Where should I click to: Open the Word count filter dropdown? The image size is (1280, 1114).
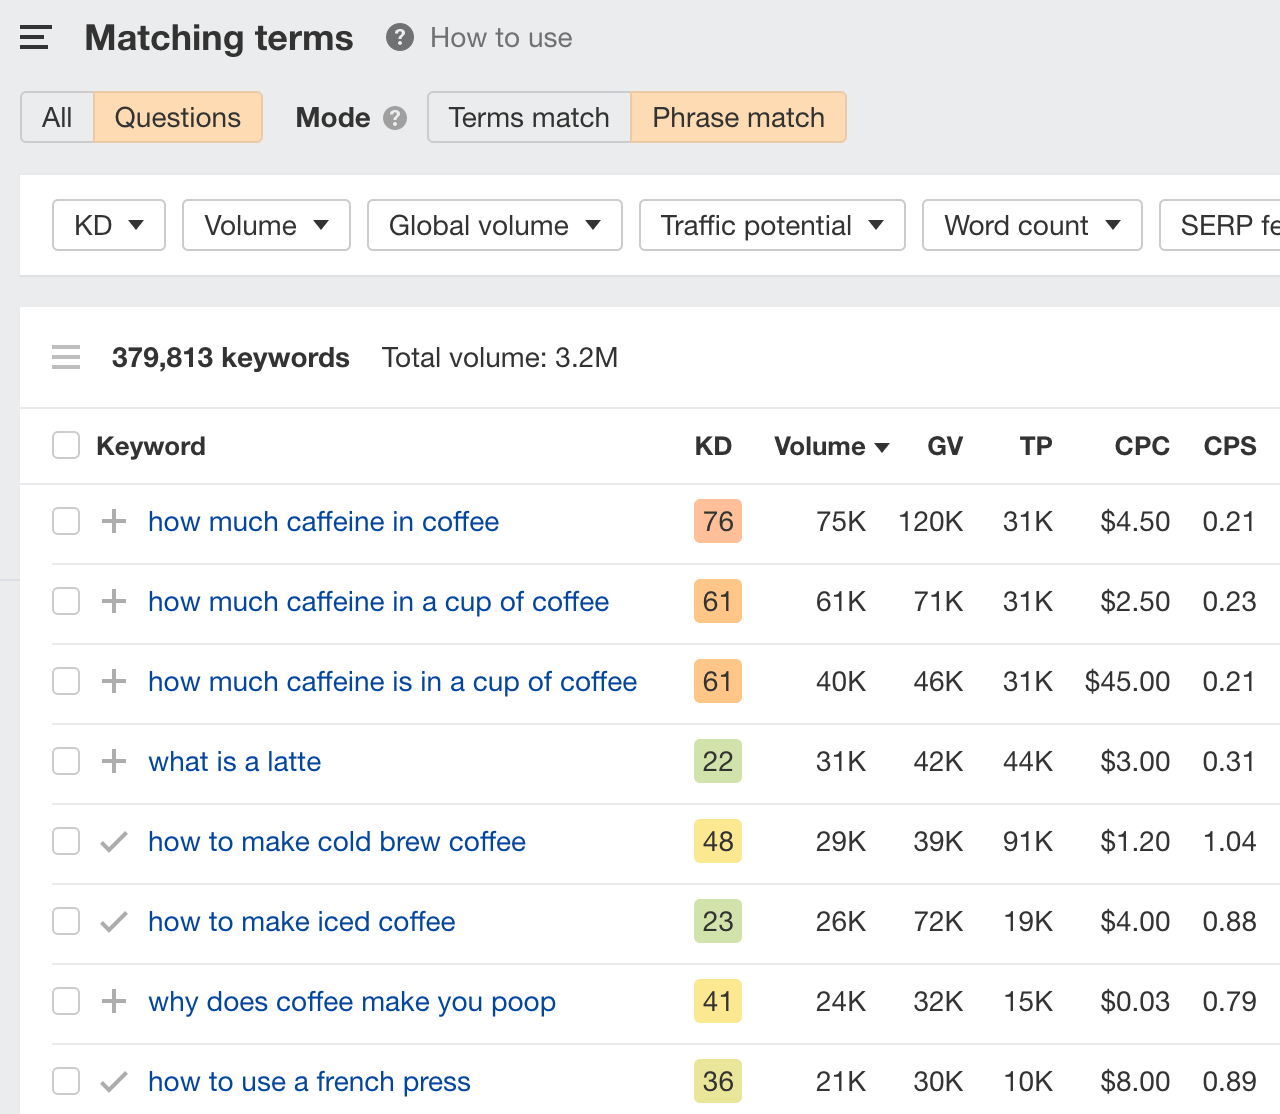(x=1031, y=225)
